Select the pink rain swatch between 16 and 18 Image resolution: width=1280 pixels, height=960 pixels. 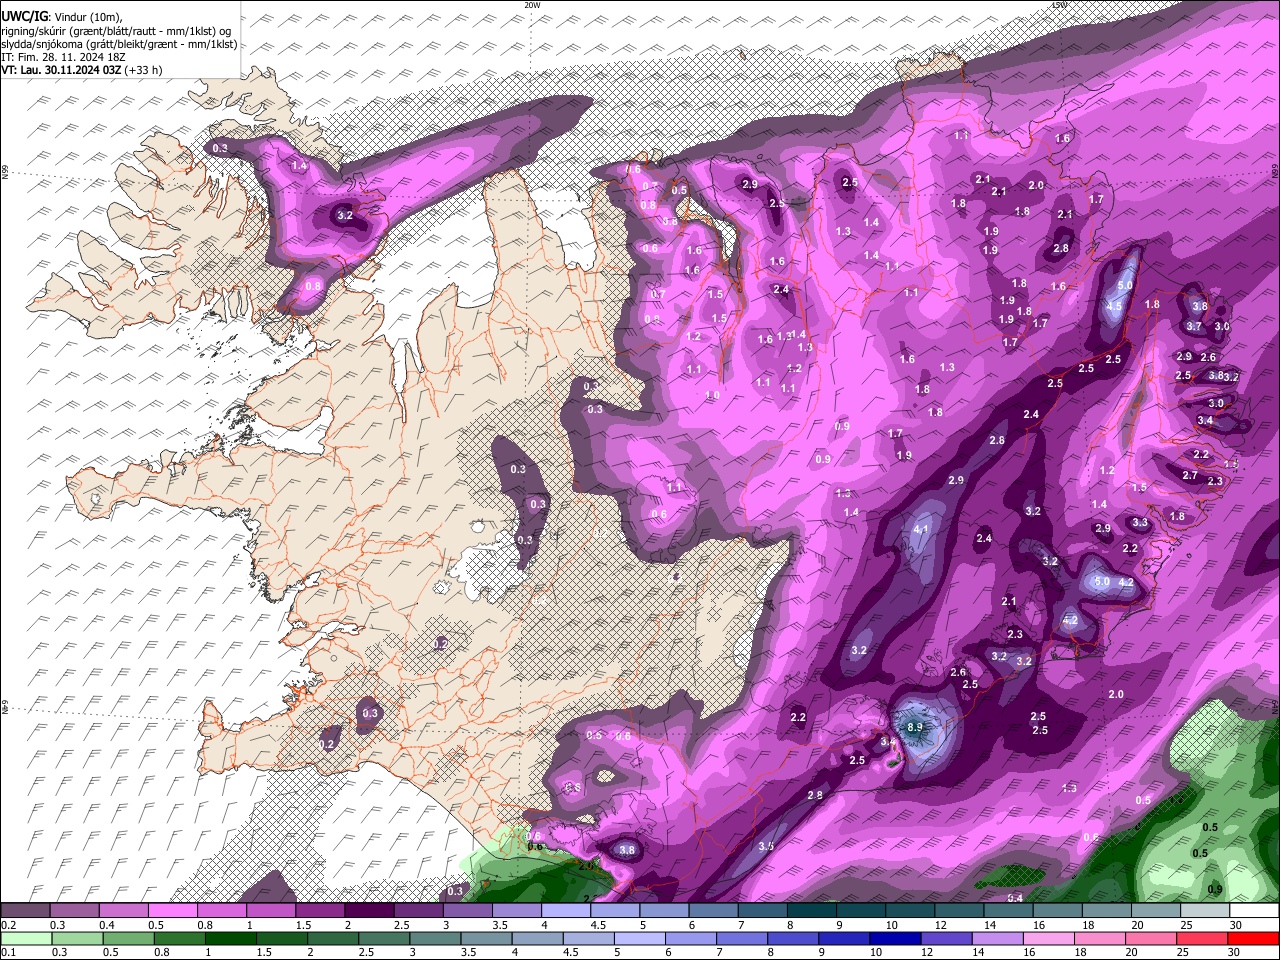(x=1050, y=939)
